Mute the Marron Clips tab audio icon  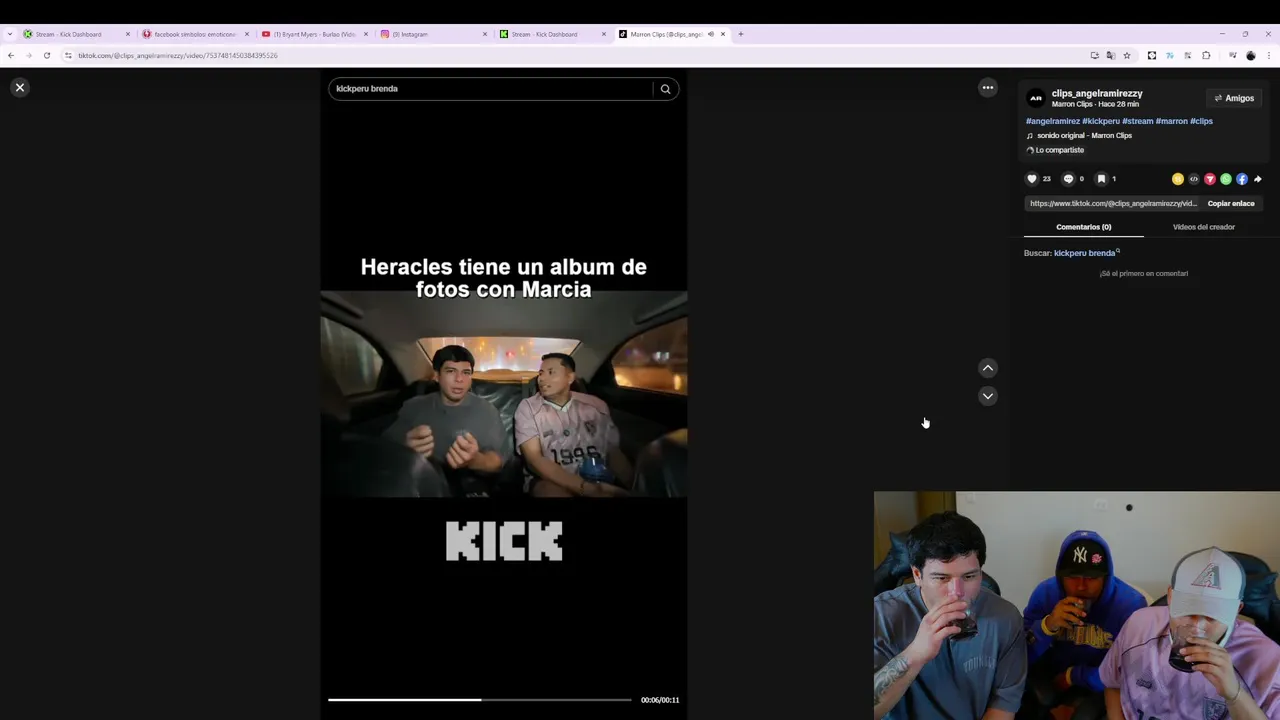pyautogui.click(x=711, y=34)
